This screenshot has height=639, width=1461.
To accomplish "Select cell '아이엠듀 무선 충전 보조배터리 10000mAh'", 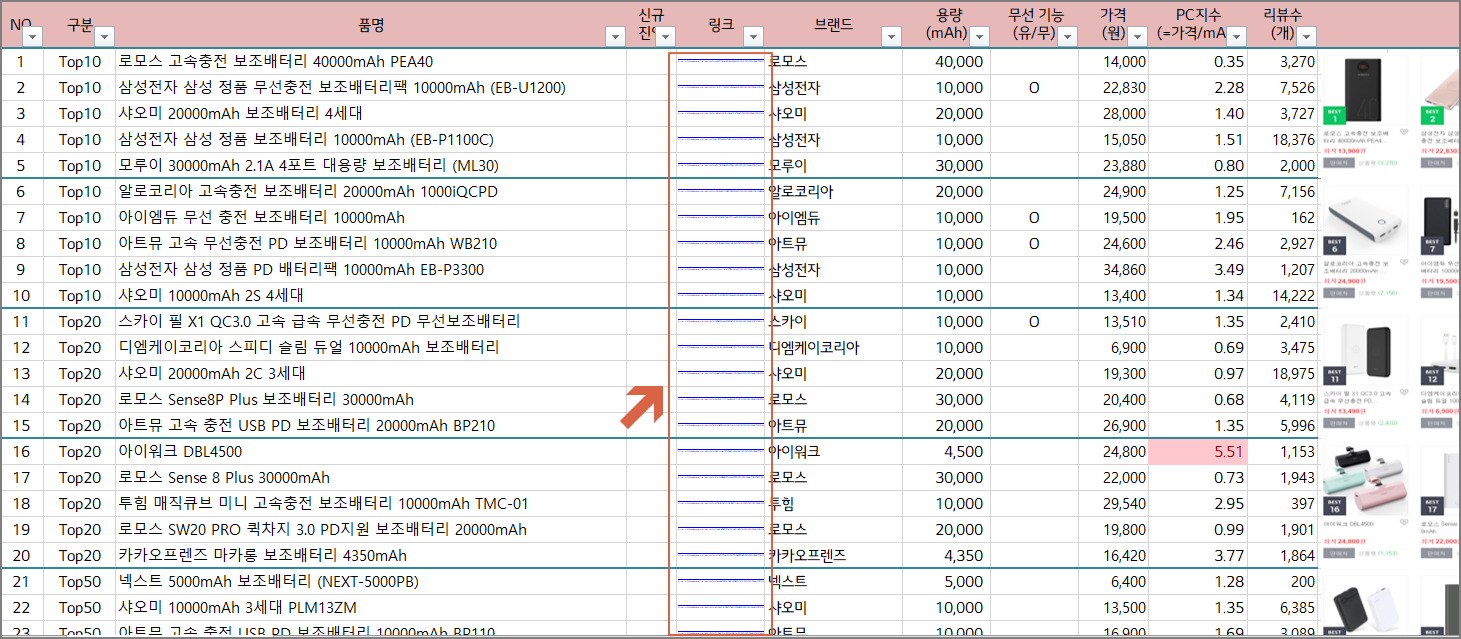I will pyautogui.click(x=371, y=217).
